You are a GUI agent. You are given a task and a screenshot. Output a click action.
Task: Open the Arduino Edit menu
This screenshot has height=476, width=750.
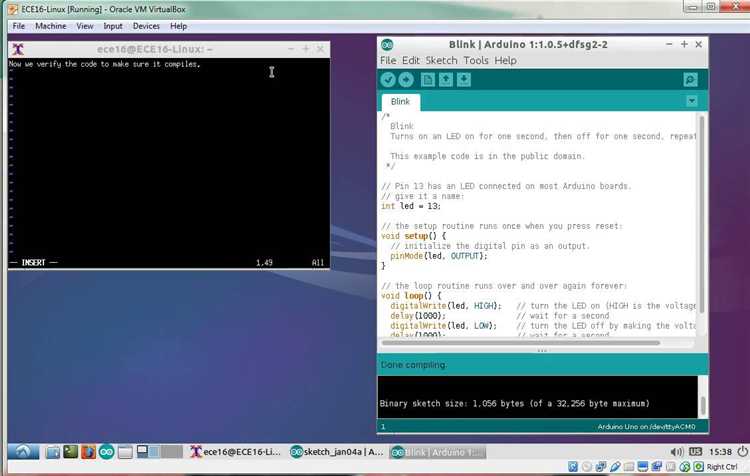pyautogui.click(x=411, y=60)
